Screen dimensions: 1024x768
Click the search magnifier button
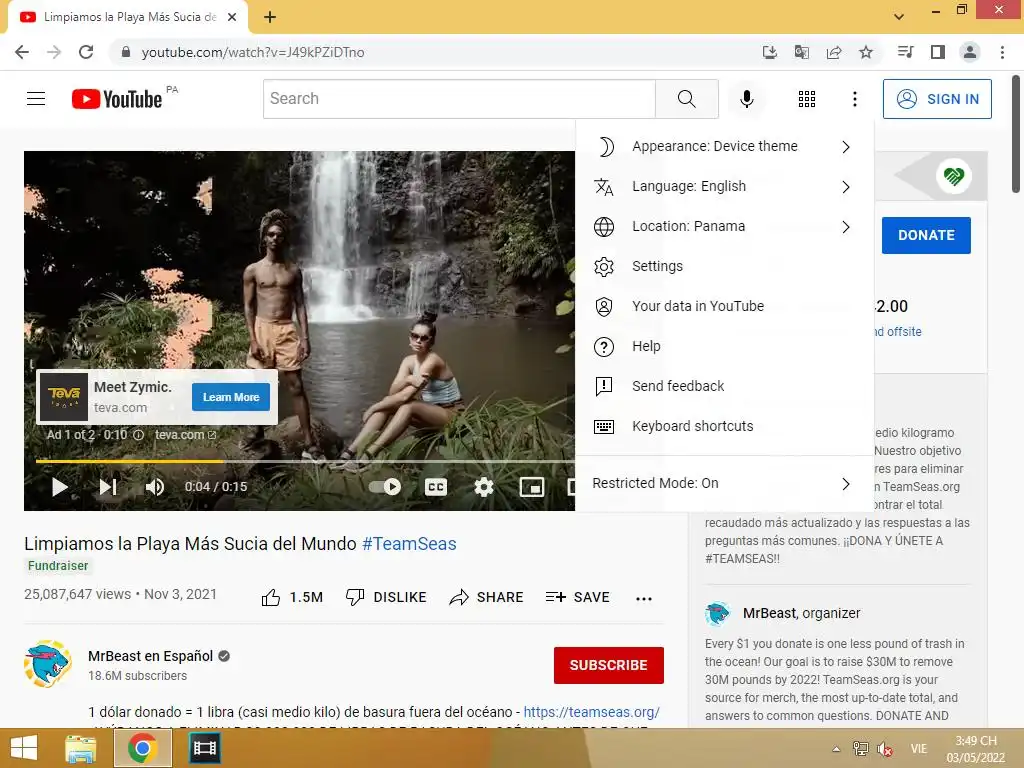(686, 99)
